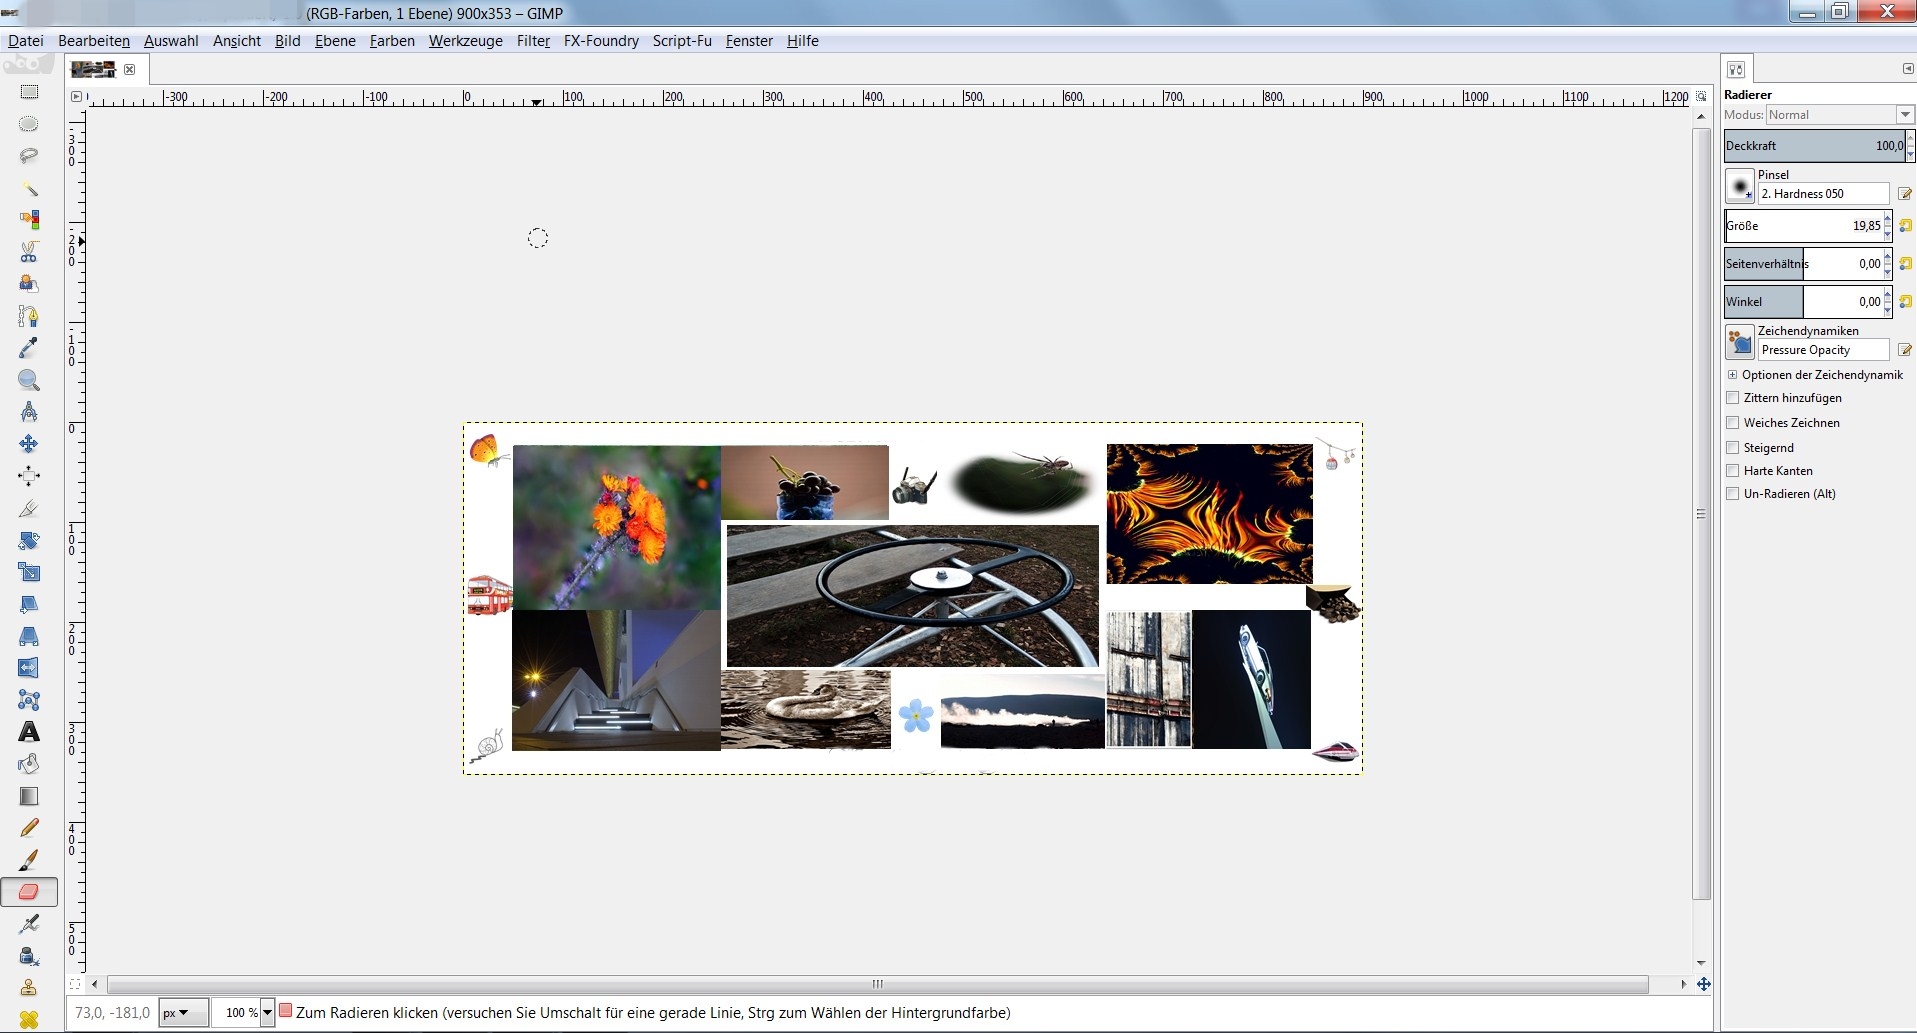Open the zoom percentage dropdown arrow
This screenshot has height=1033, width=1917.
click(267, 1013)
